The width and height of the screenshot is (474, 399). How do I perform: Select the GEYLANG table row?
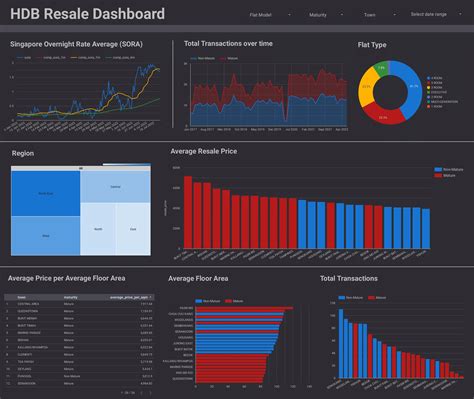coord(79,369)
